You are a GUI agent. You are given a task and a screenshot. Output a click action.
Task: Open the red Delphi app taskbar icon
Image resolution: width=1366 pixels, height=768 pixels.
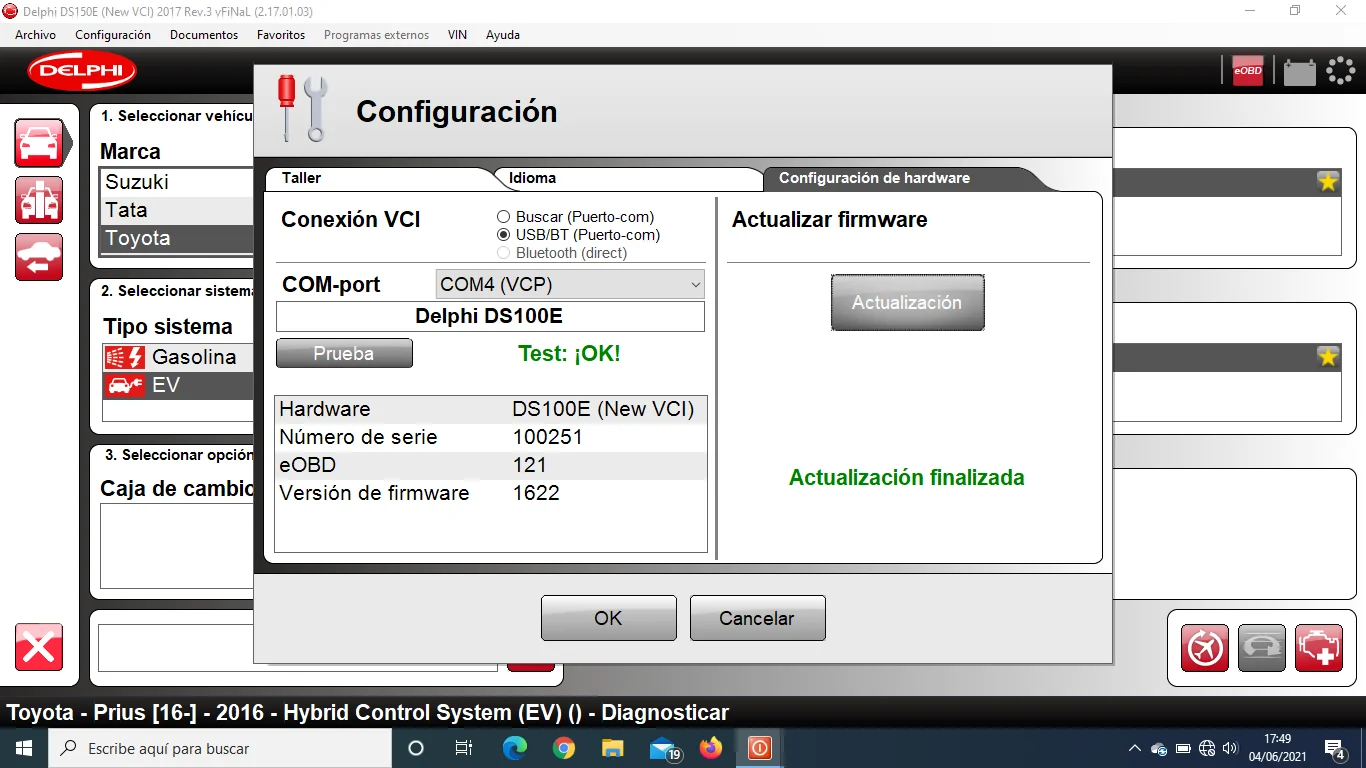click(x=759, y=748)
